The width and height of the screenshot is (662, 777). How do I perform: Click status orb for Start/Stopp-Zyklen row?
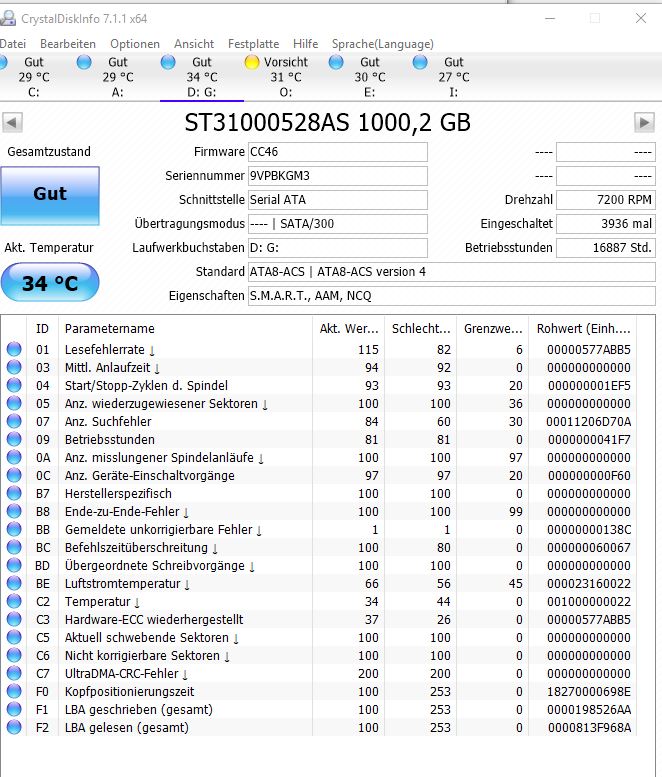tap(14, 385)
